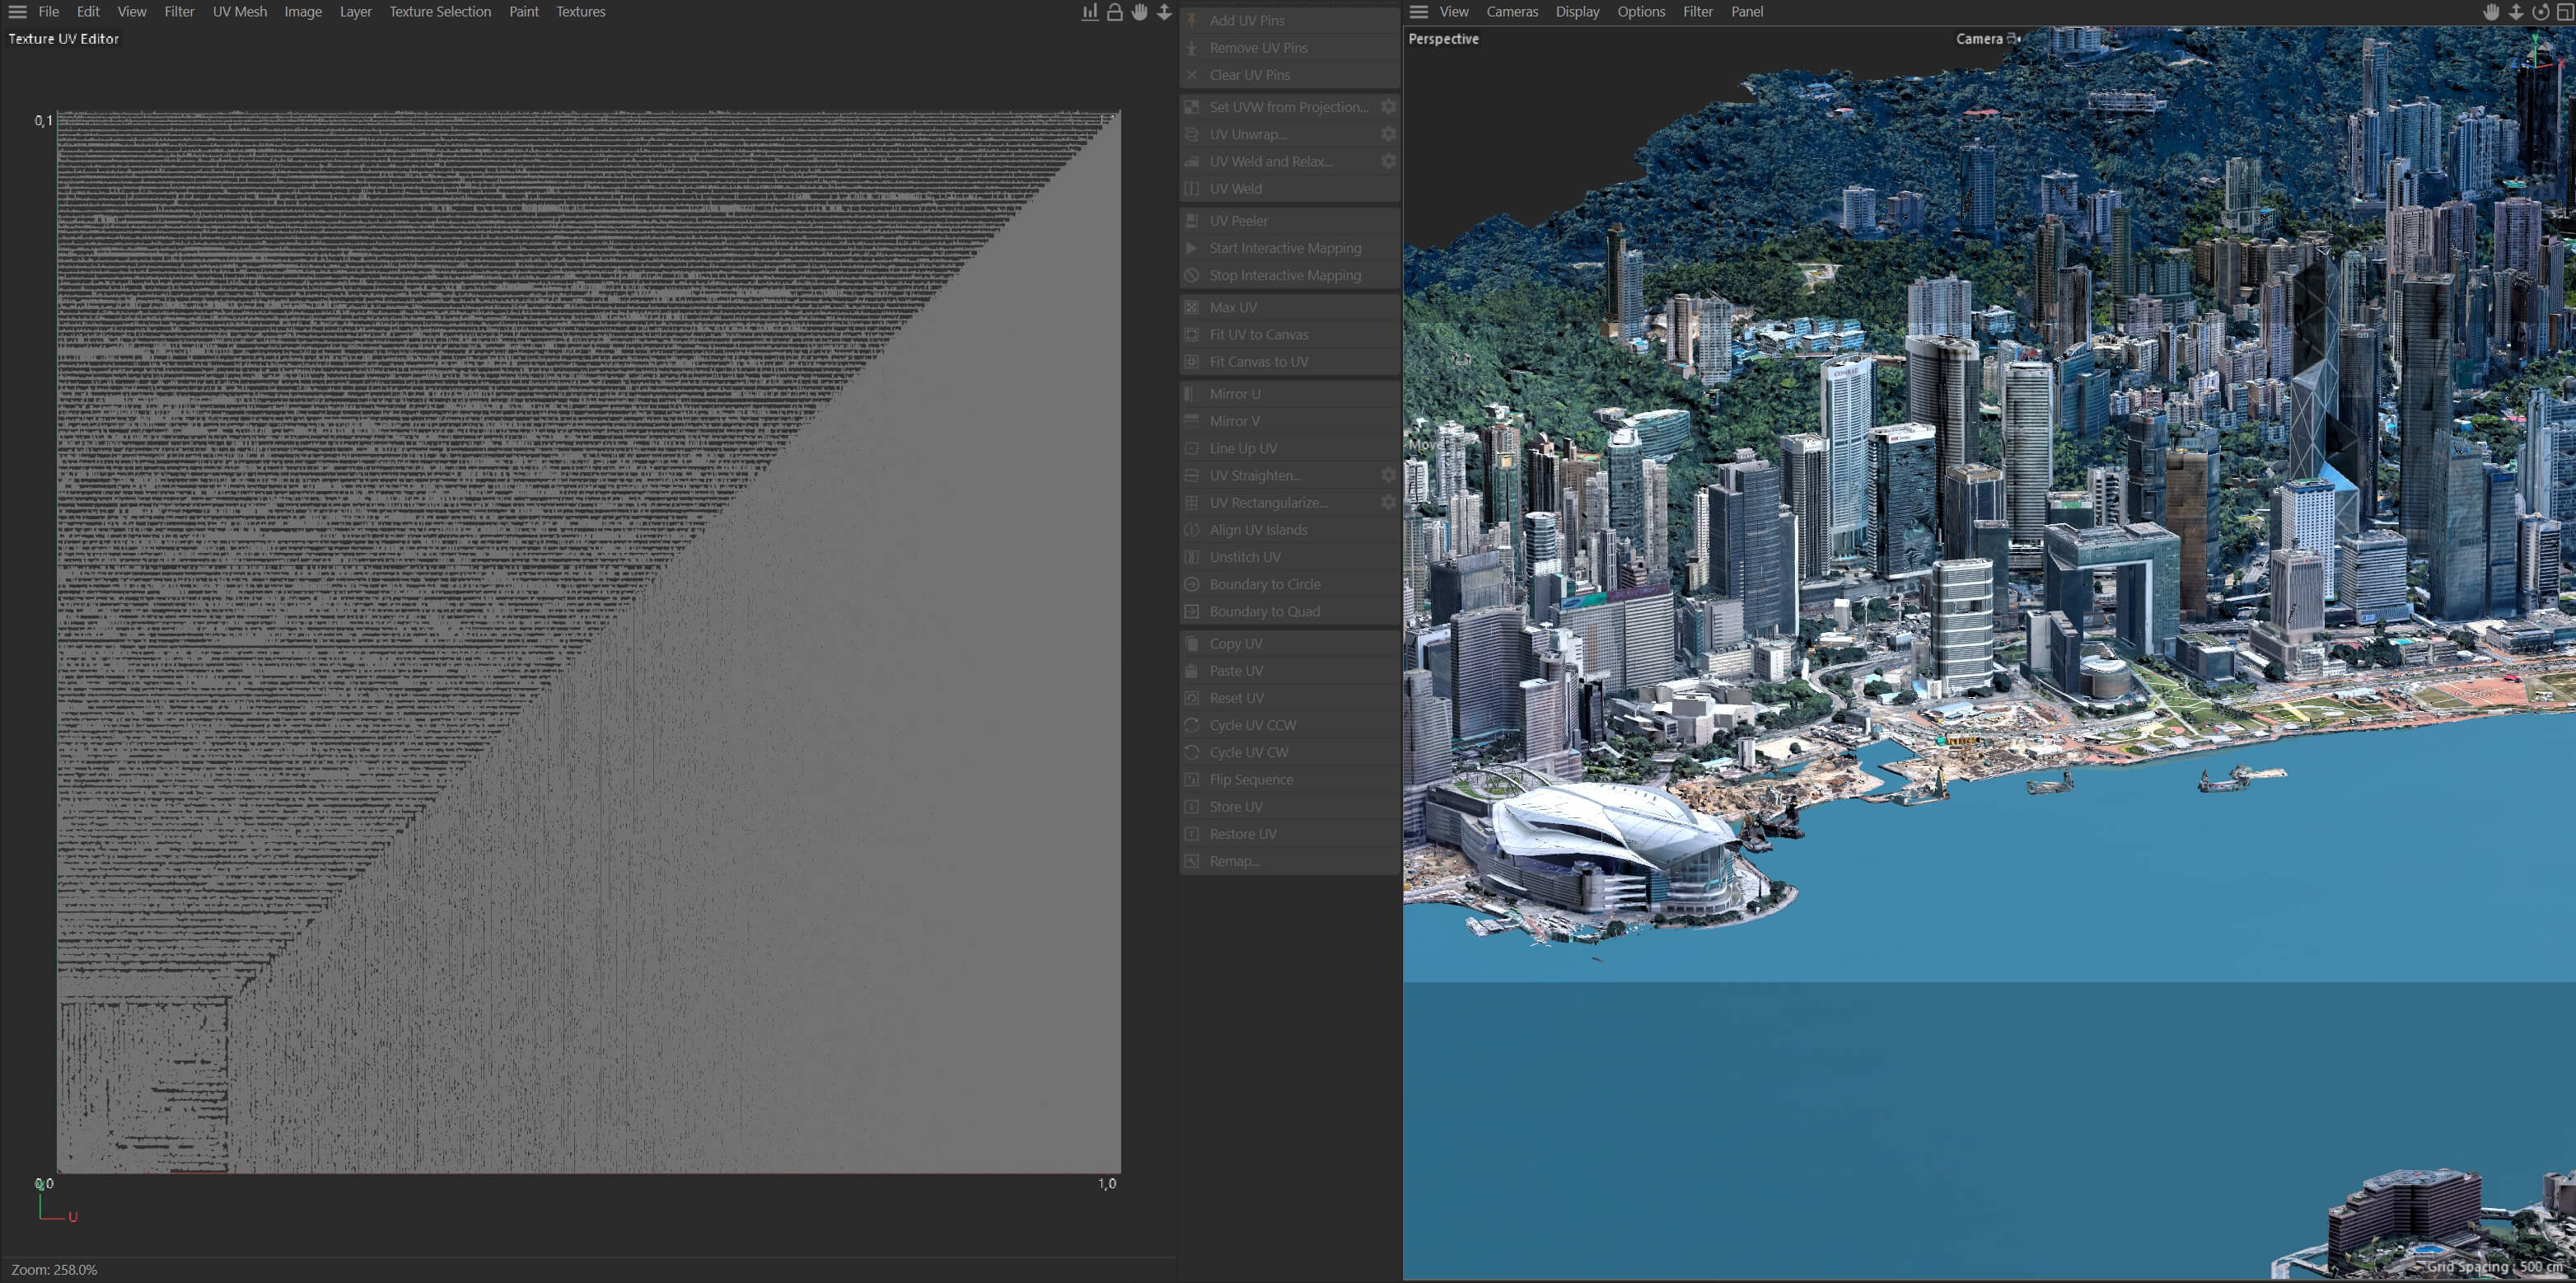
Task: Click the Fit UV to Canvas icon
Action: click(x=1192, y=334)
